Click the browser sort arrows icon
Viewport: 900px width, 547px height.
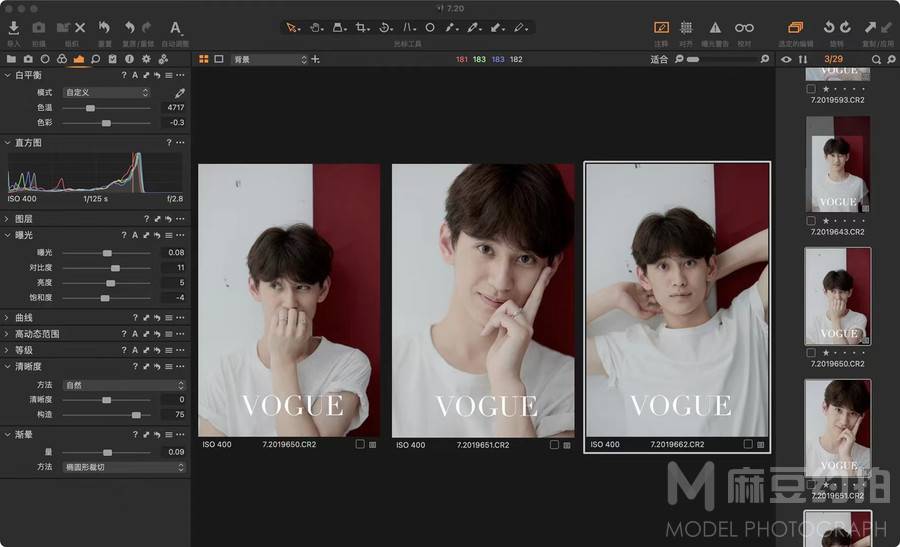(803, 59)
